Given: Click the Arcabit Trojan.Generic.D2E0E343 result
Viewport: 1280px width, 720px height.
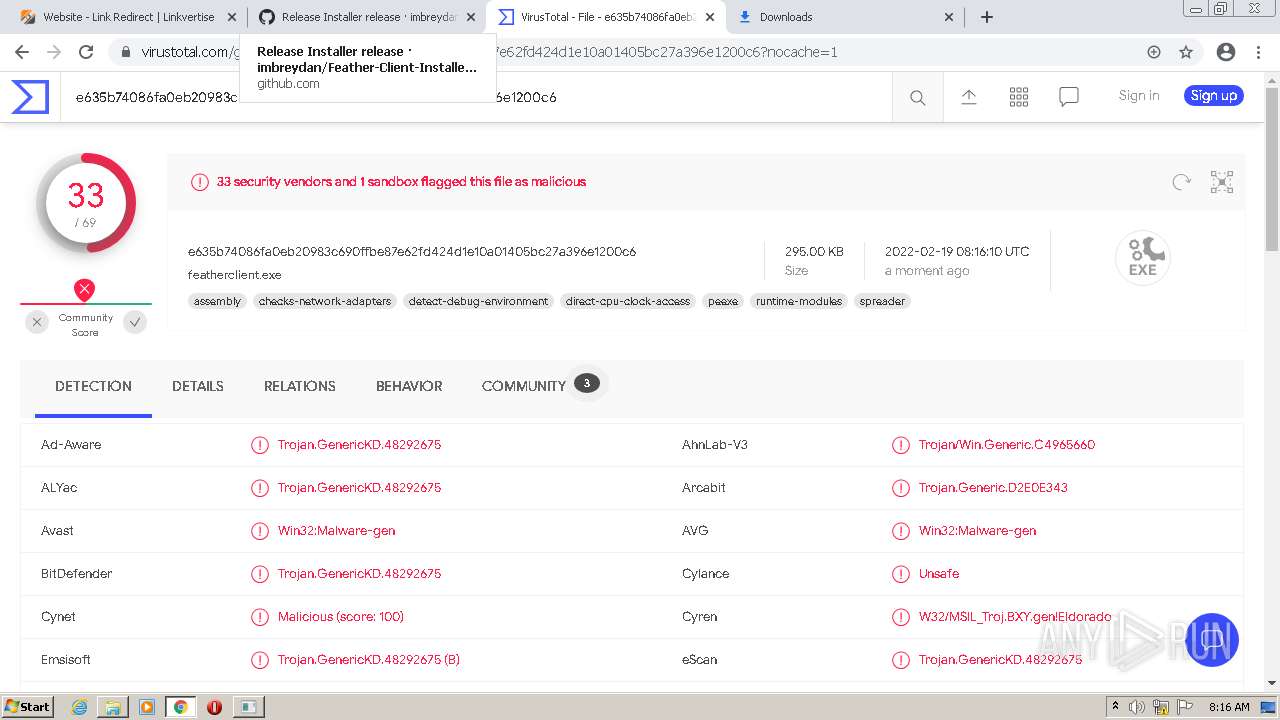Looking at the screenshot, I should tap(993, 487).
